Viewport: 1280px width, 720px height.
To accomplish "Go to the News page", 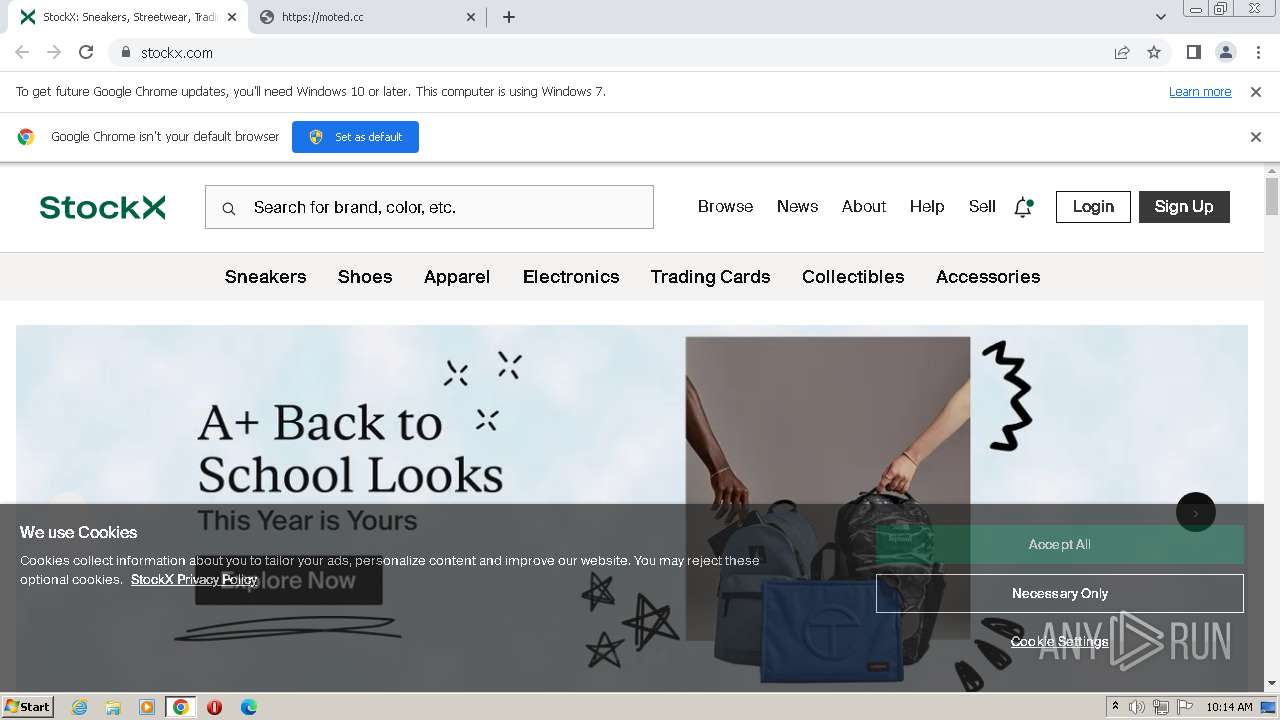I will tap(797, 207).
